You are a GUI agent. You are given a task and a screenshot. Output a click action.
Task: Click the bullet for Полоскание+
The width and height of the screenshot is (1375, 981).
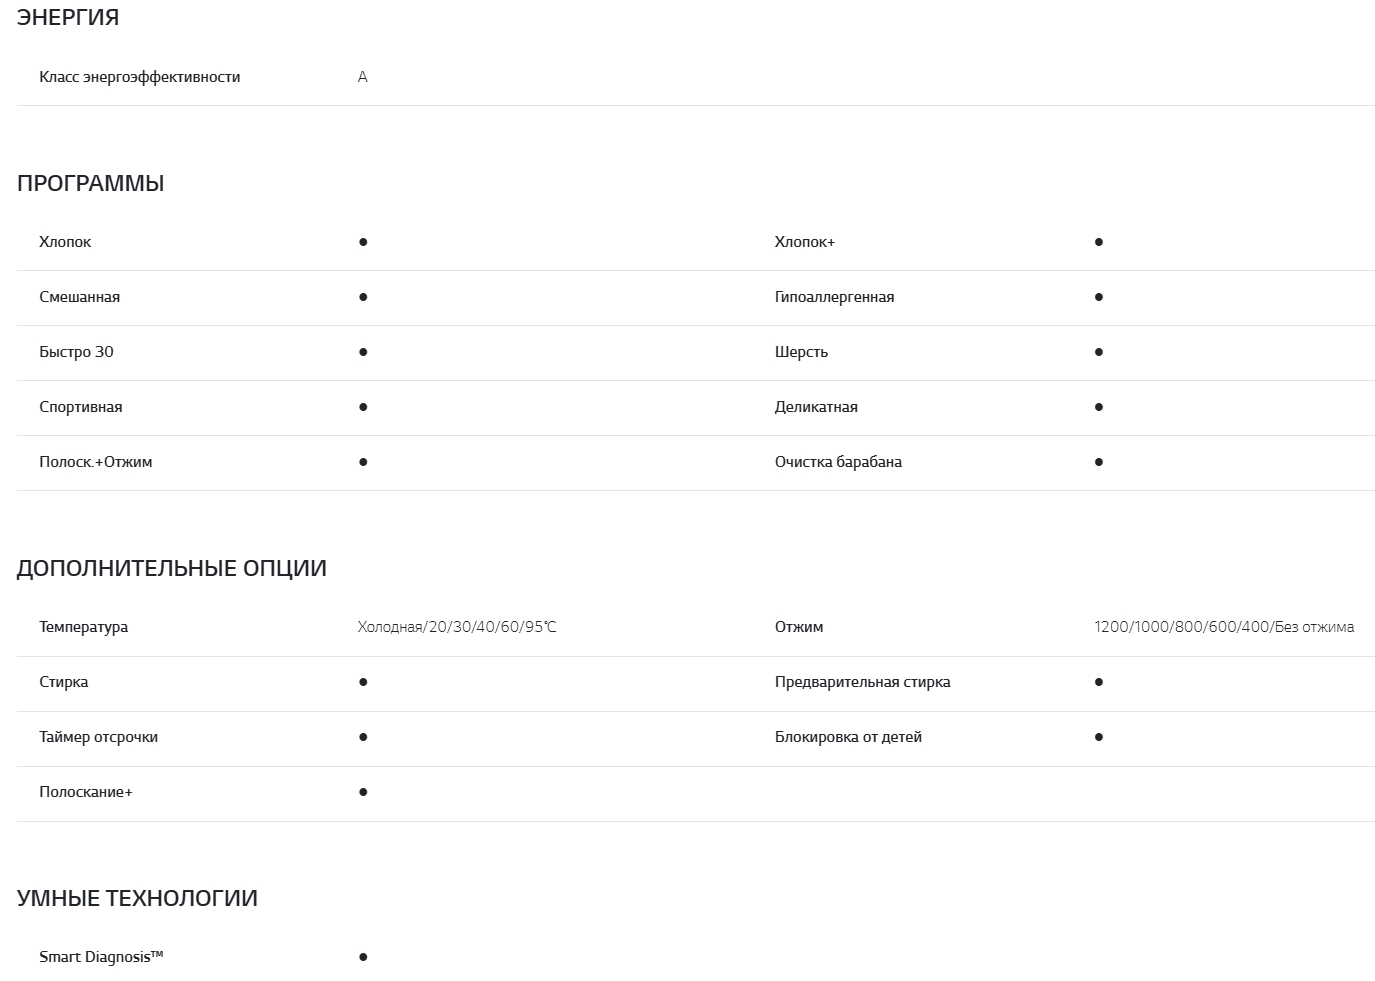coord(363,792)
